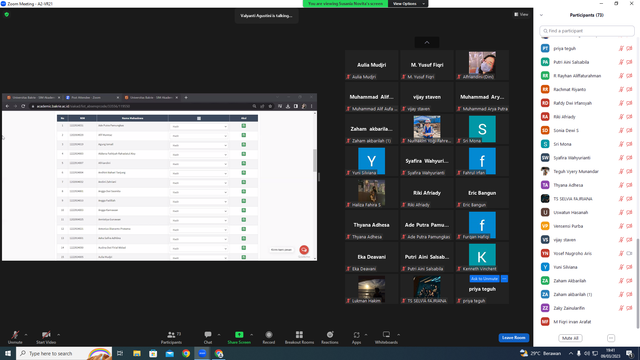Click the Start Video camera icon
Viewport: 640px width, 360px height.
(x=46, y=335)
